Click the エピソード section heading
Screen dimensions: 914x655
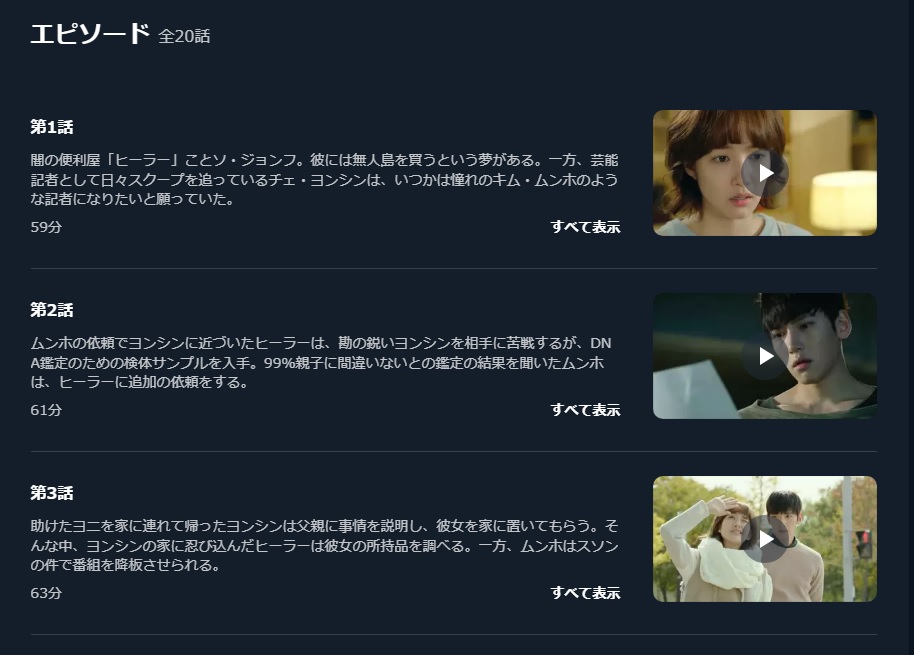[90, 34]
